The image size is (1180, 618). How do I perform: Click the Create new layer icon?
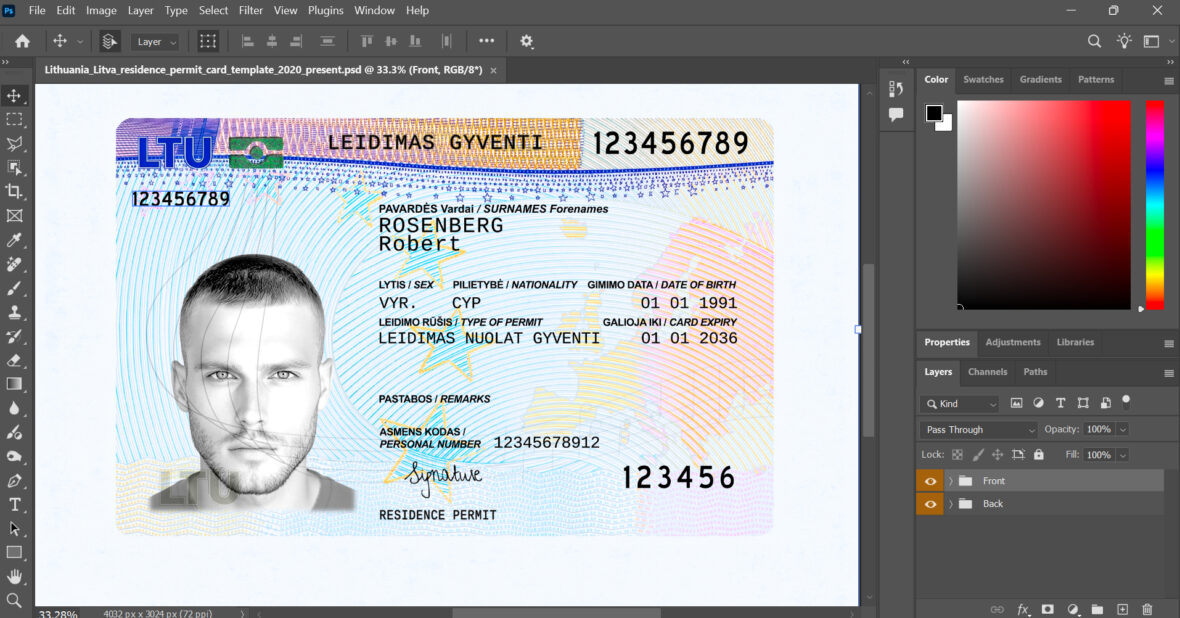coord(1122,609)
